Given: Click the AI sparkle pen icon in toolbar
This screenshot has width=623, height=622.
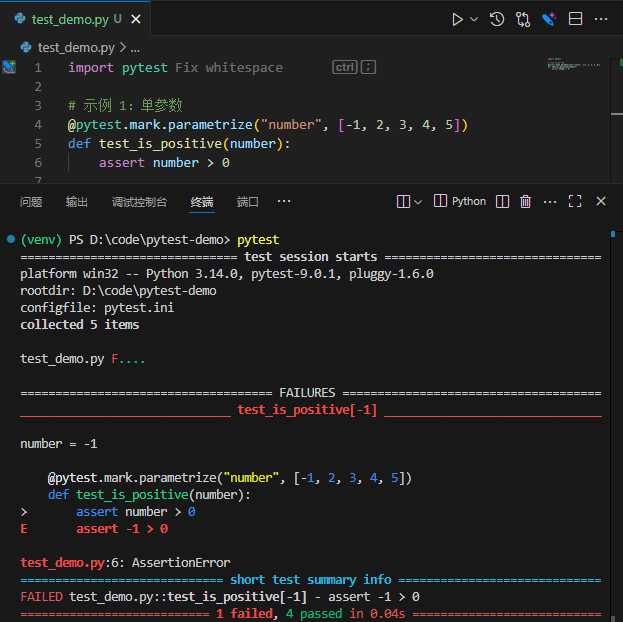Looking at the screenshot, I should point(549,19).
